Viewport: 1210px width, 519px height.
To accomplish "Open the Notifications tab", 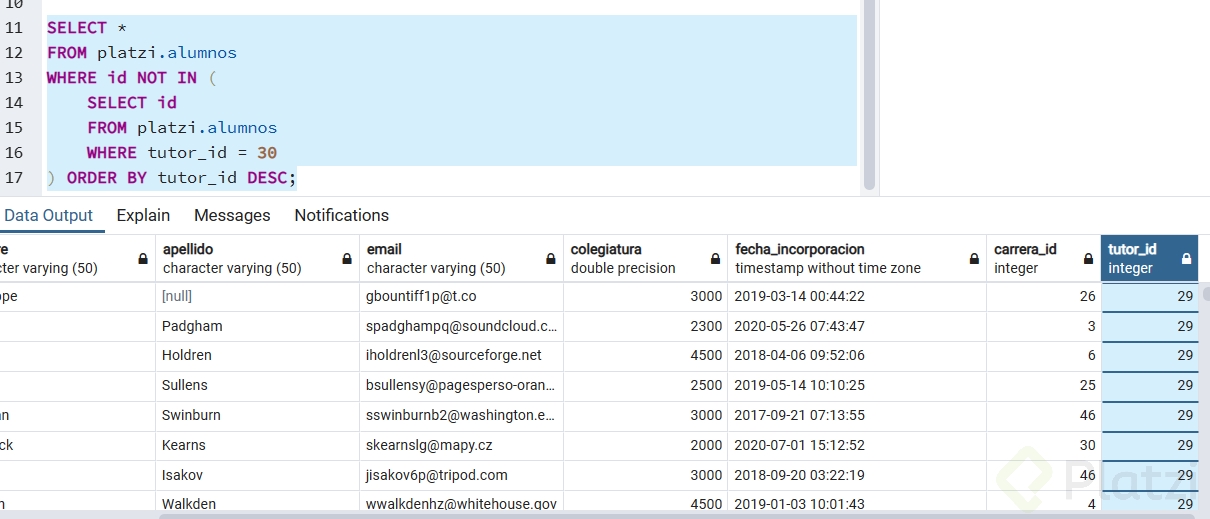I will pos(341,215).
